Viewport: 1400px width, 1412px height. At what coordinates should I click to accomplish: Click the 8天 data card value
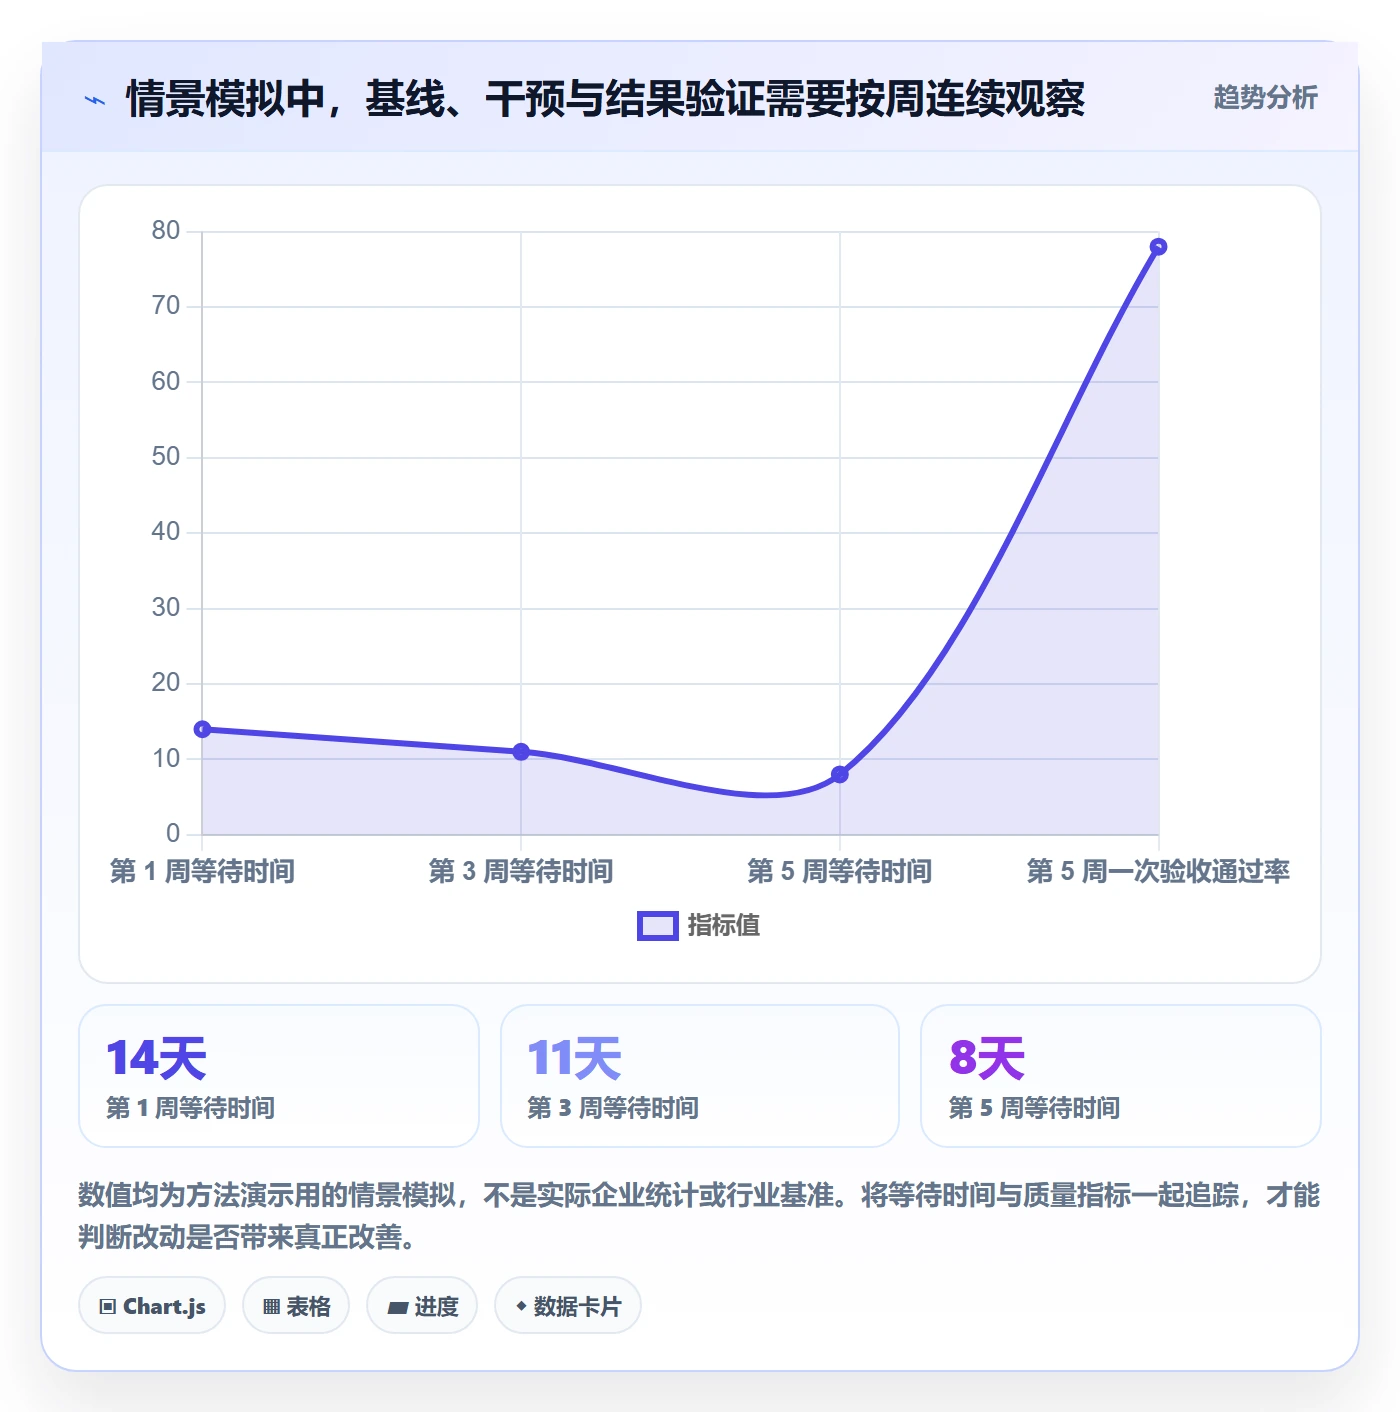(987, 1058)
